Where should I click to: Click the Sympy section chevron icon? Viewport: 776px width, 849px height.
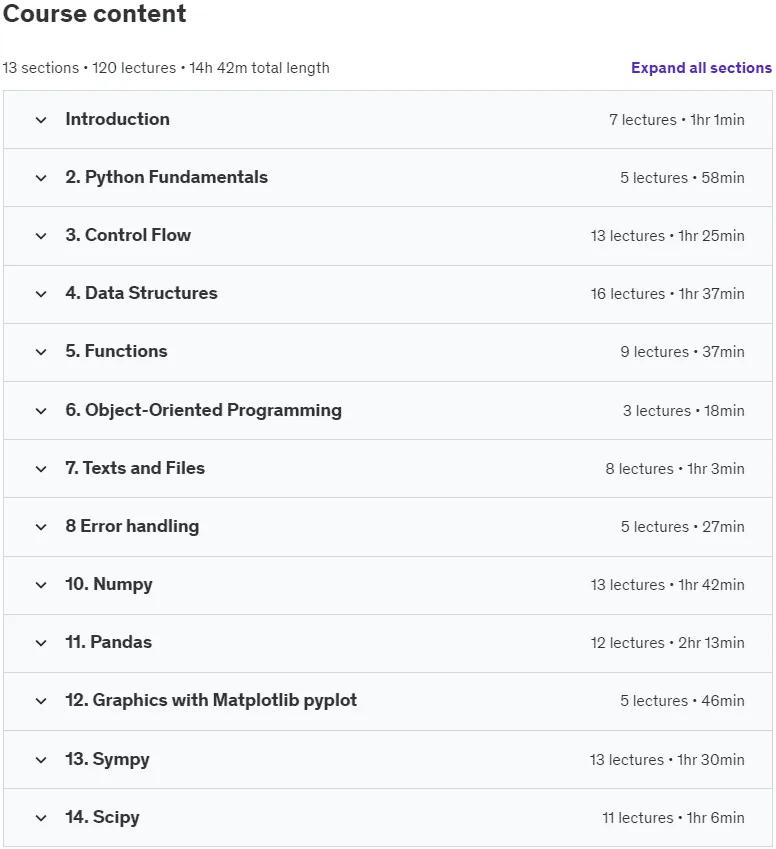[x=41, y=760]
